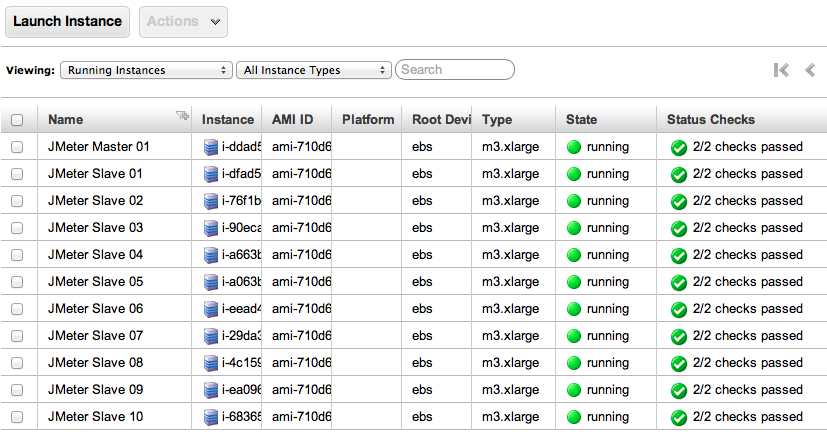This screenshot has width=827, height=440.
Task: Sort by the Type column header
Action: pyautogui.click(x=513, y=119)
